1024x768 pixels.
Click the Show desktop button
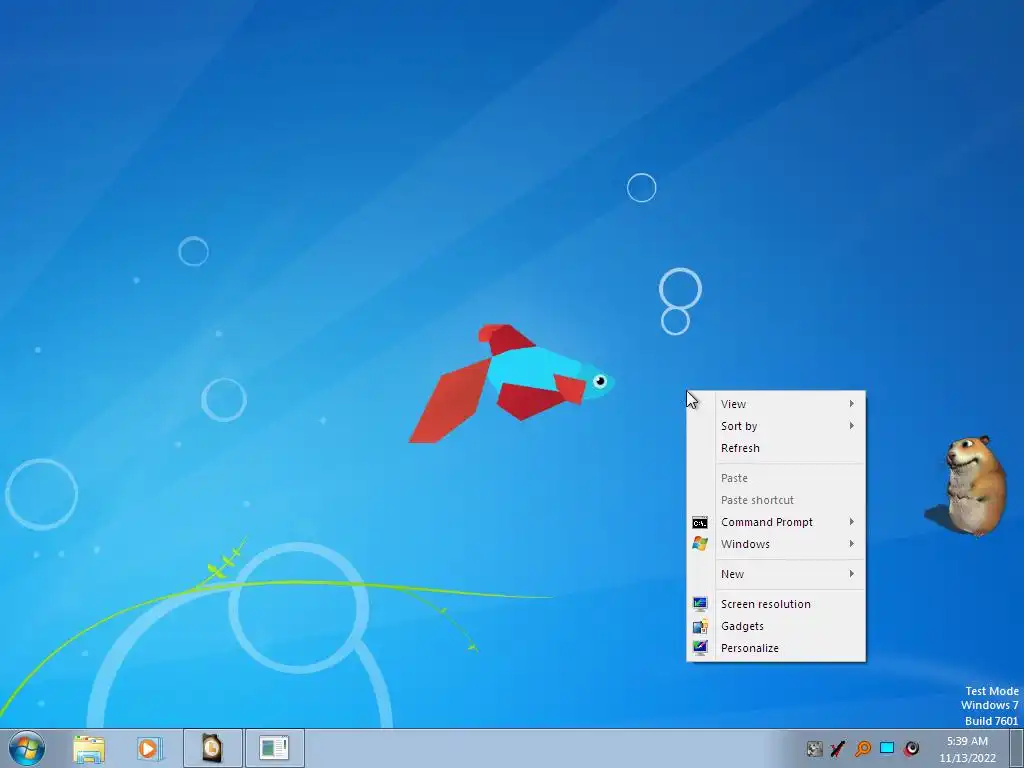click(1017, 748)
